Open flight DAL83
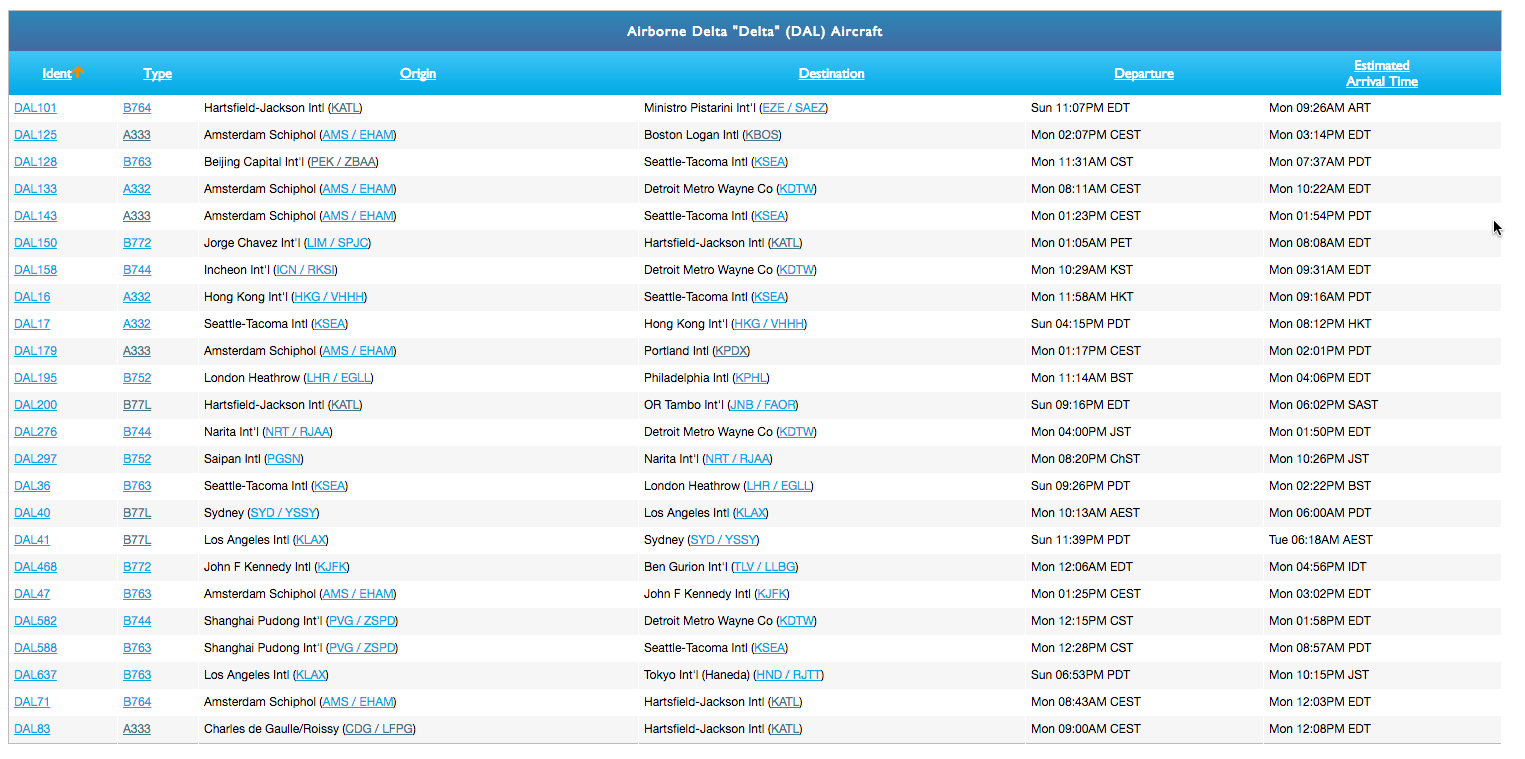Viewport: 1525px width, 759px height. pyautogui.click(x=32, y=729)
